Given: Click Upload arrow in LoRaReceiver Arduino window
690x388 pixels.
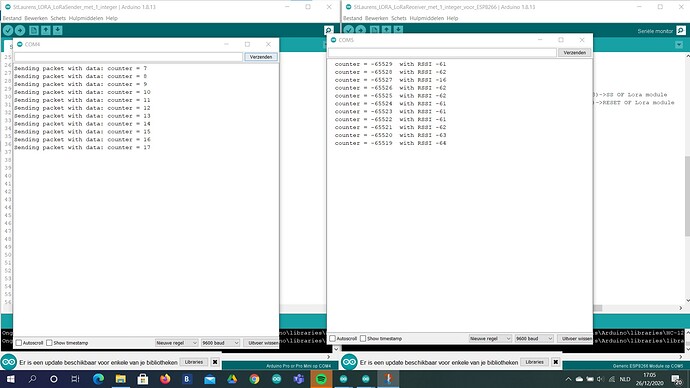Looking at the screenshot, I should point(361,29).
